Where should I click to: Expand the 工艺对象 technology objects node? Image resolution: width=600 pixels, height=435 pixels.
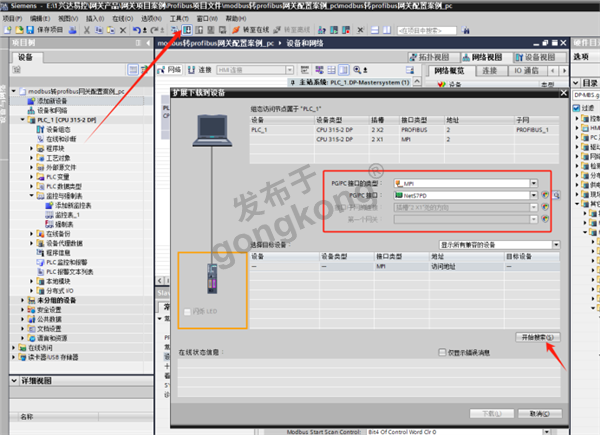[32, 158]
